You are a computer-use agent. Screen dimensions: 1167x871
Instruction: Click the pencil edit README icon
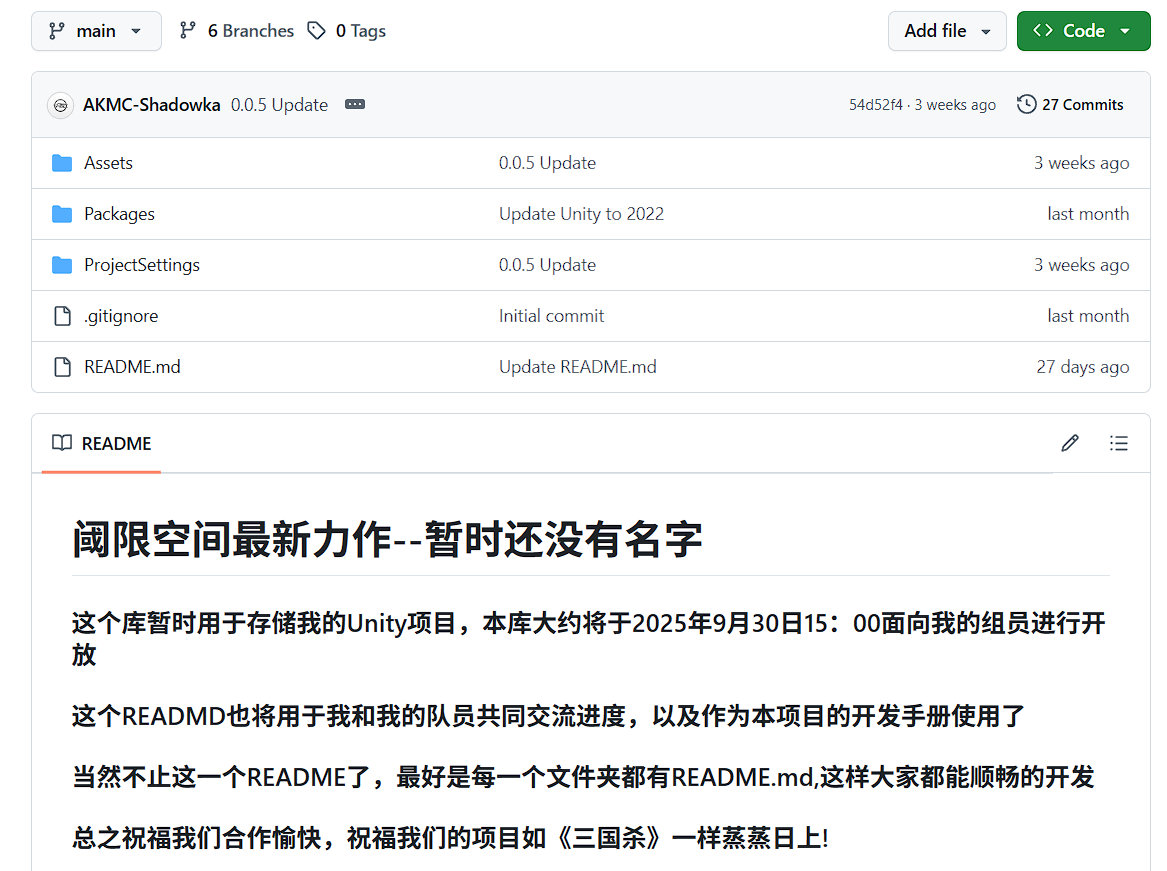(x=1070, y=443)
